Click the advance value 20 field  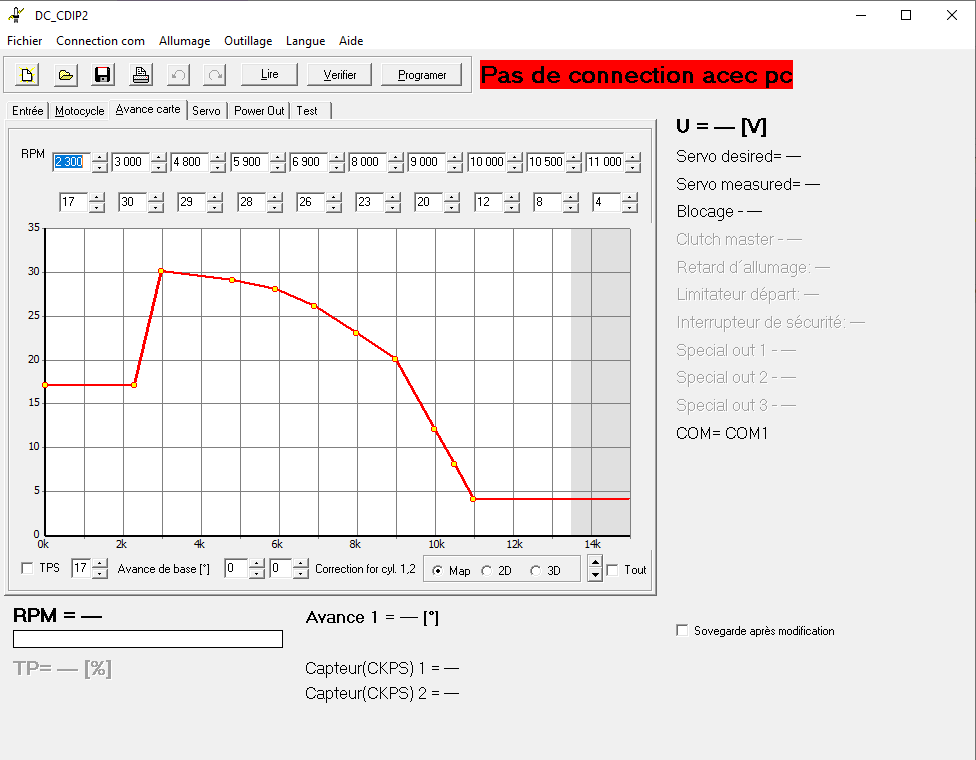pos(429,202)
